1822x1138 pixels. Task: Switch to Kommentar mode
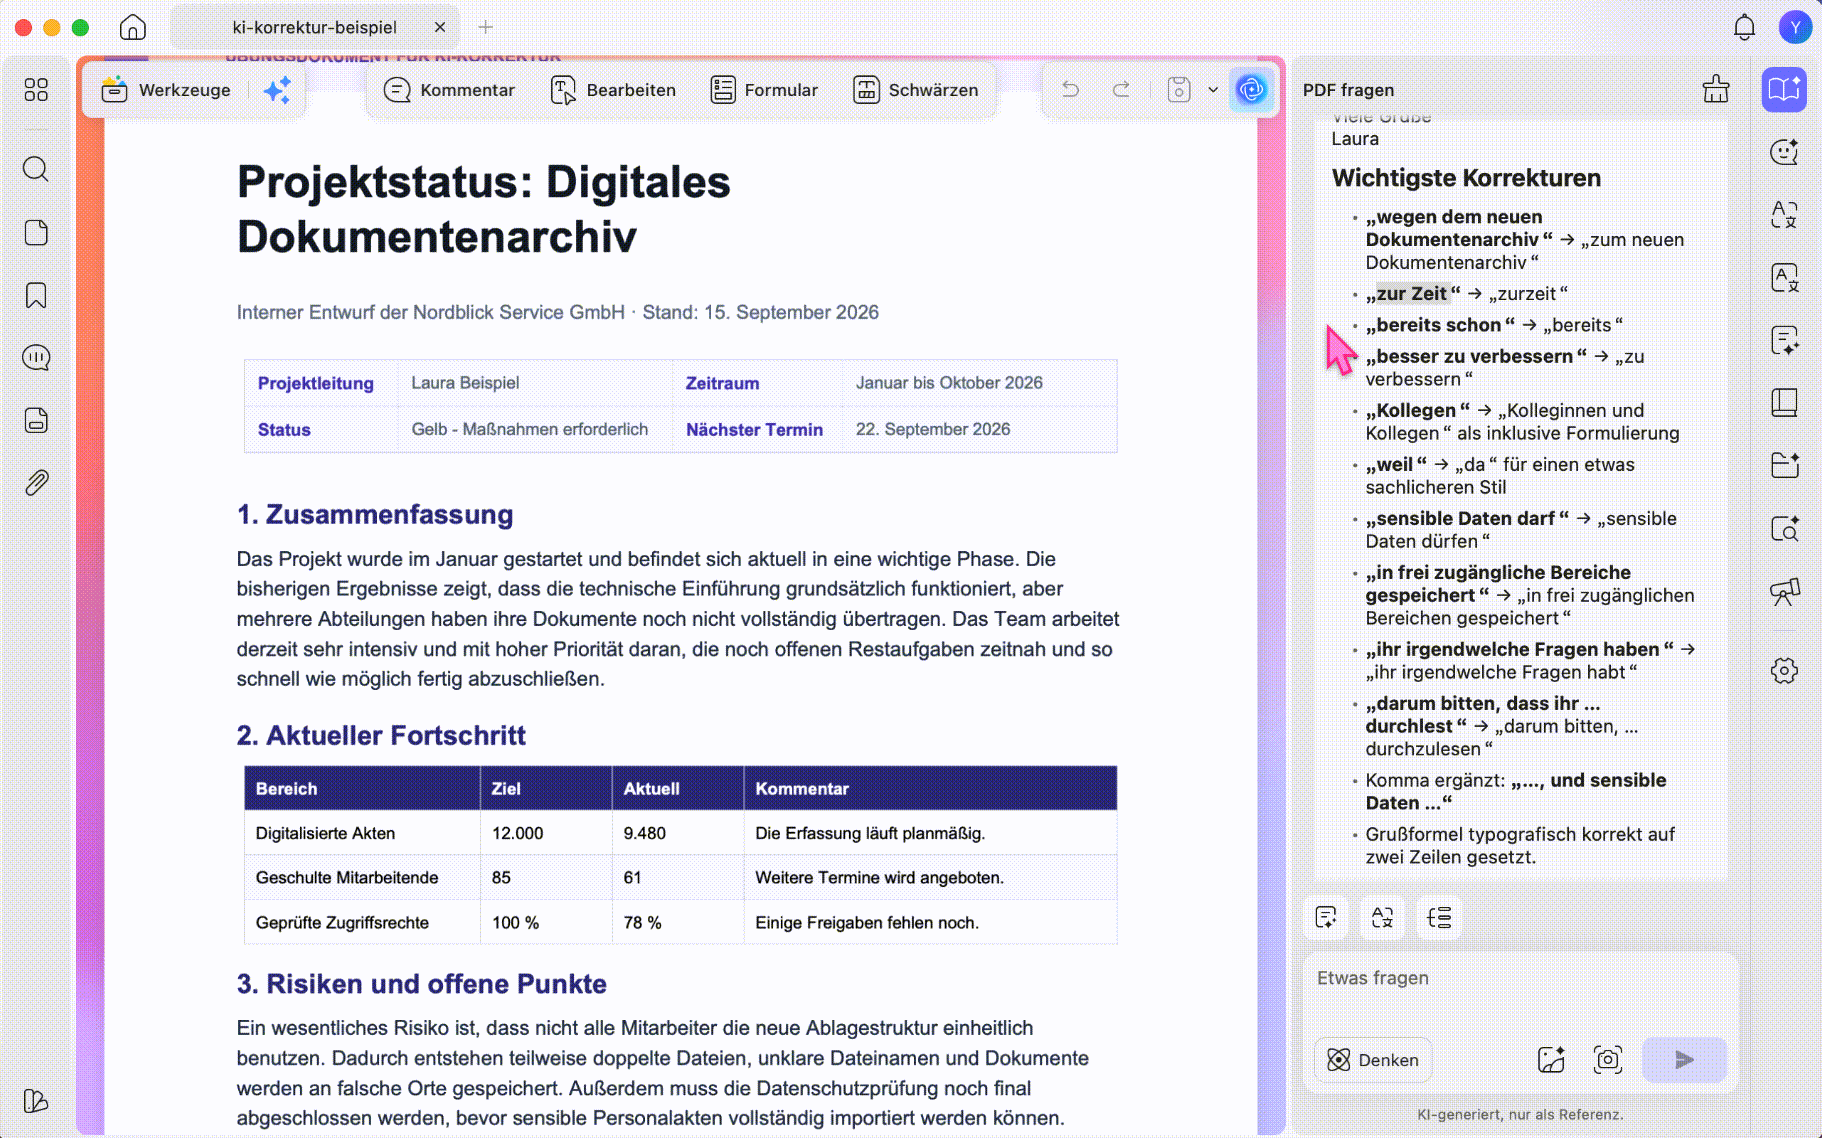tap(449, 90)
